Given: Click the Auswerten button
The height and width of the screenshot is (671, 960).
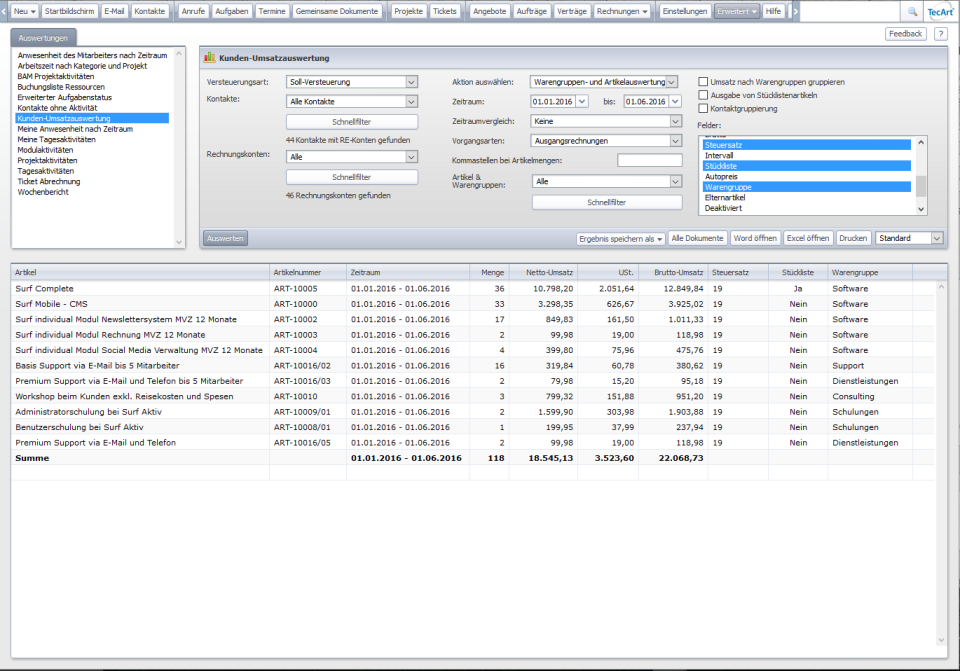Looking at the screenshot, I should (225, 238).
